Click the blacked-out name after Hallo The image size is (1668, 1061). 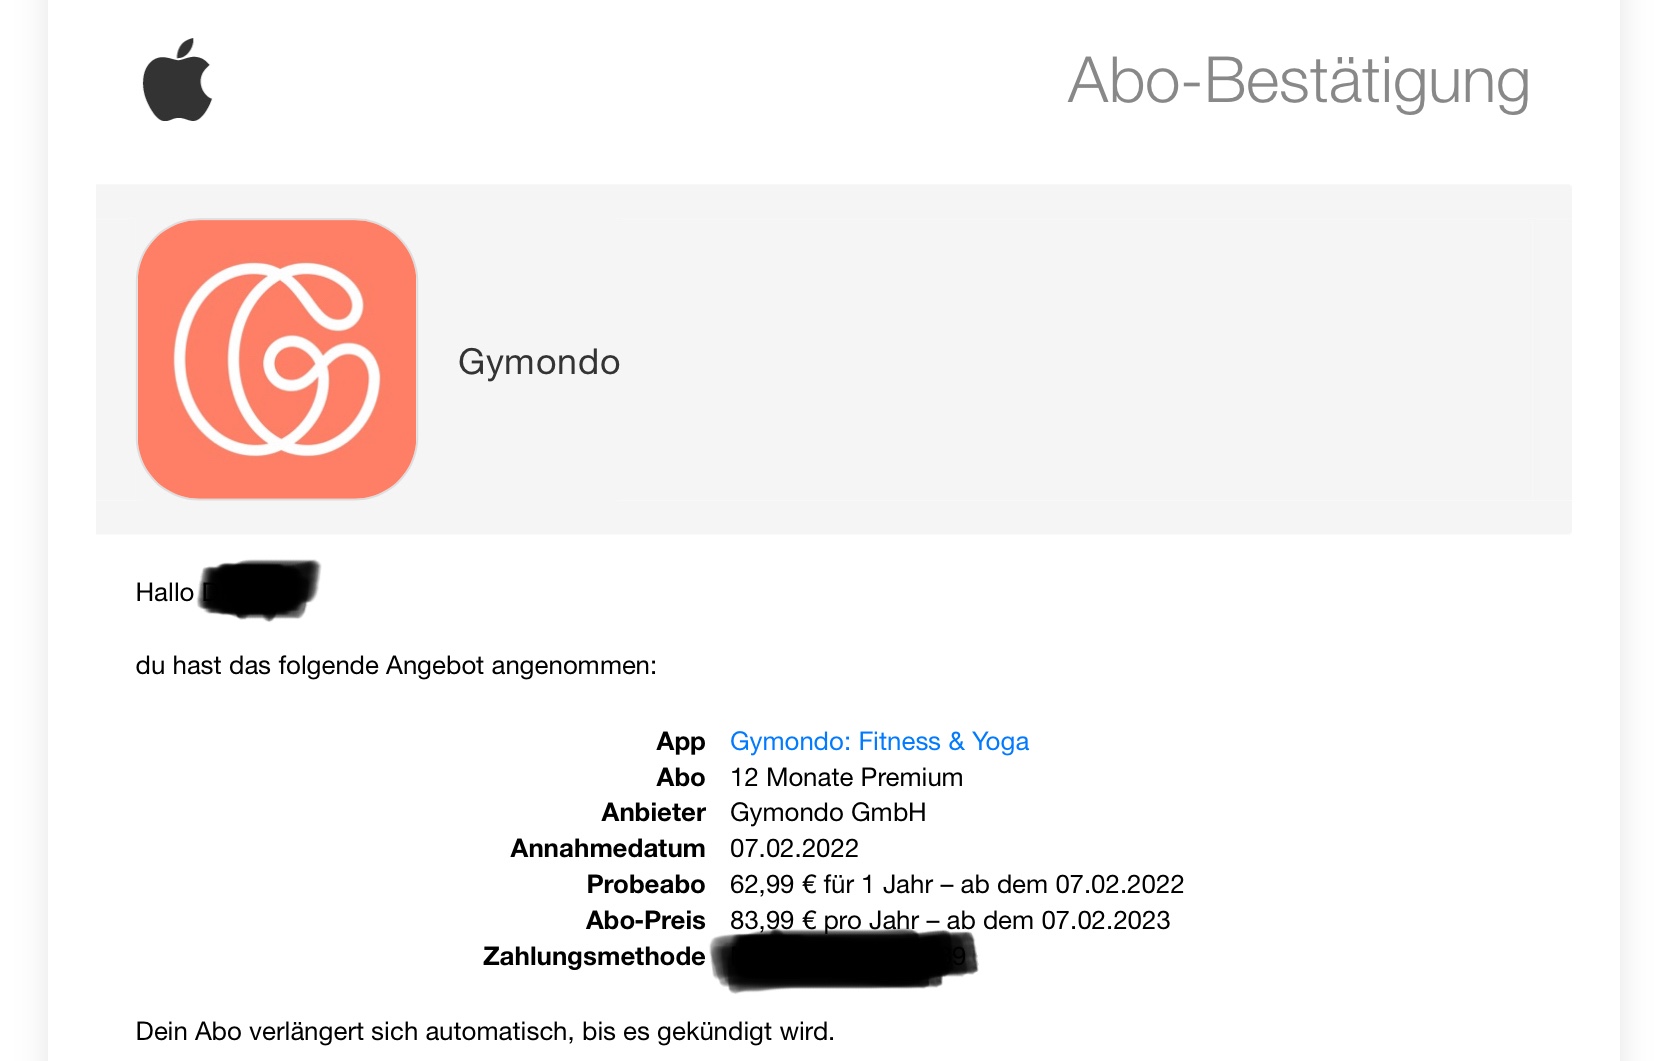[260, 589]
